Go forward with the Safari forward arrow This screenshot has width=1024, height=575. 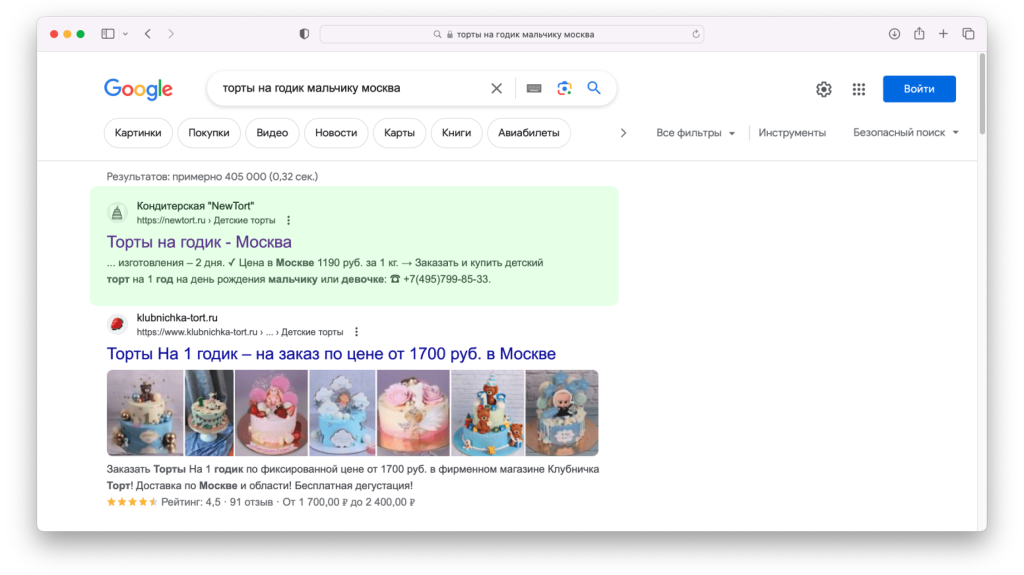171,34
